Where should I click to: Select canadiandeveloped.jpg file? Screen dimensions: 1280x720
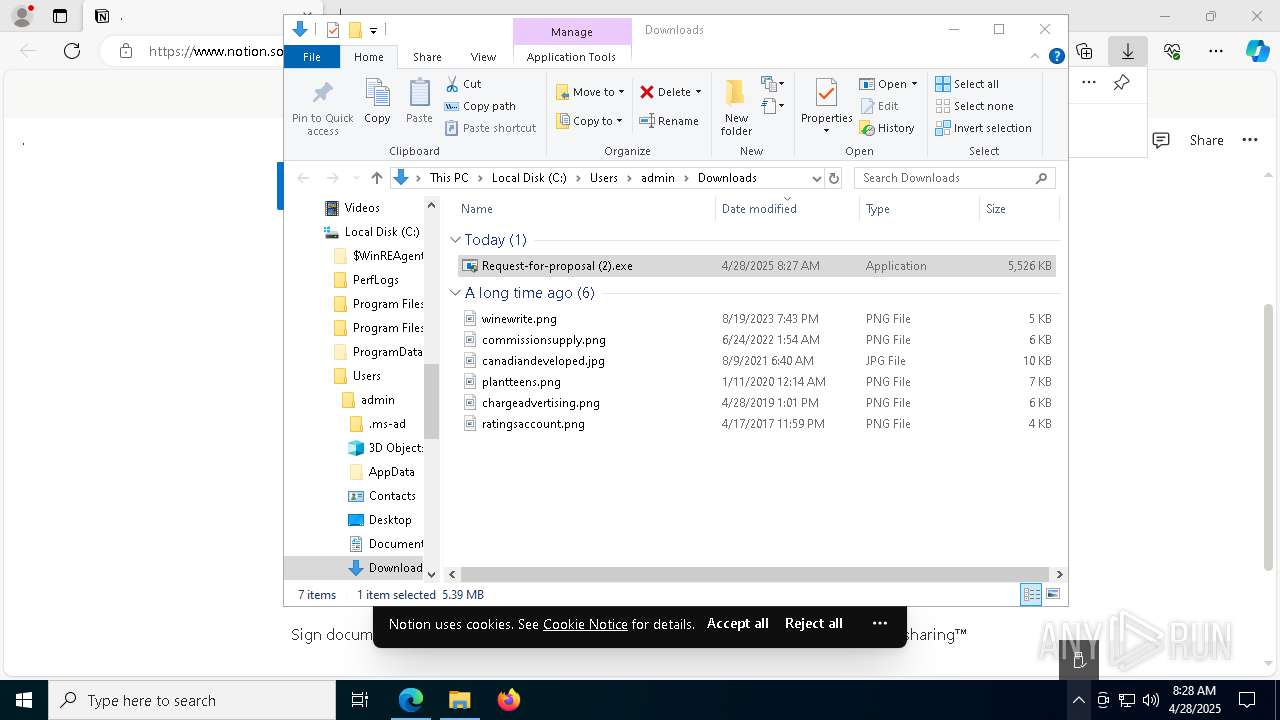point(543,361)
